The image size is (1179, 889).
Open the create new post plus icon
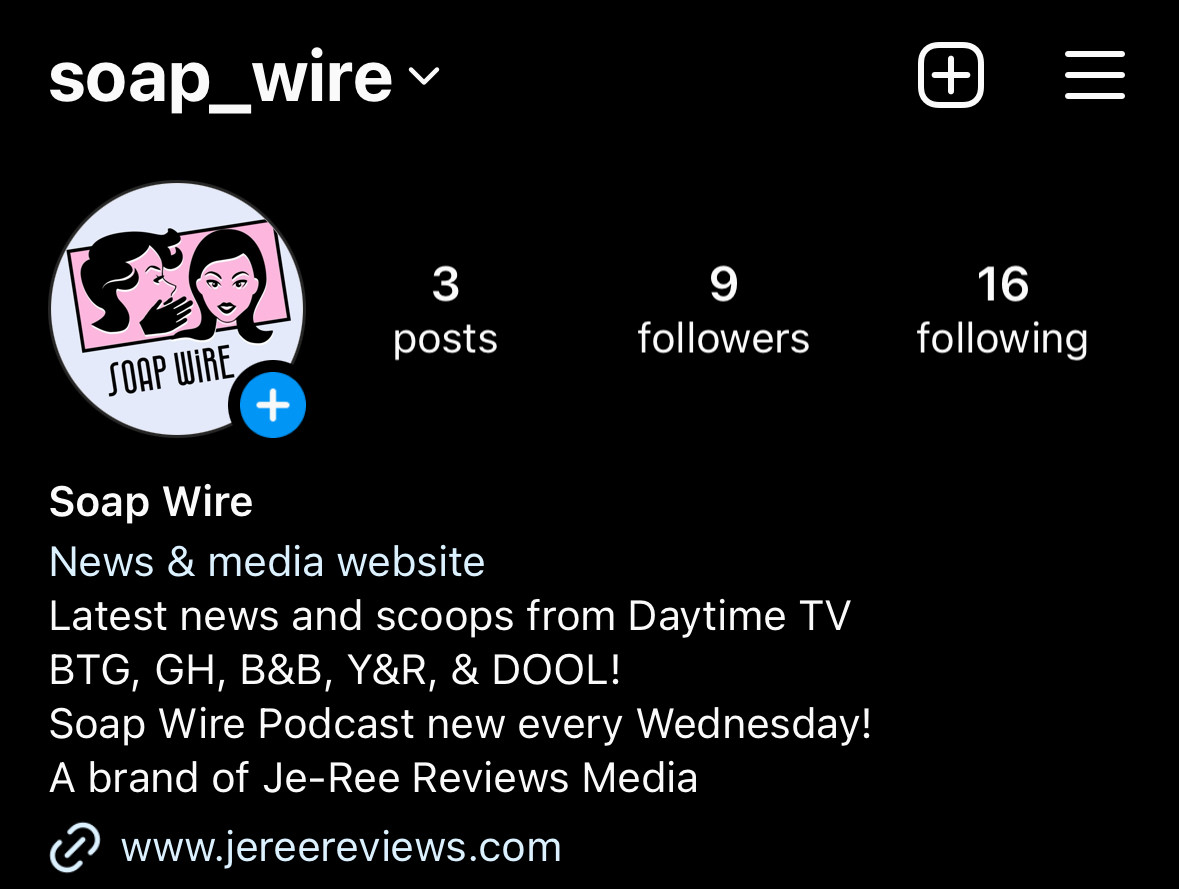click(x=950, y=75)
